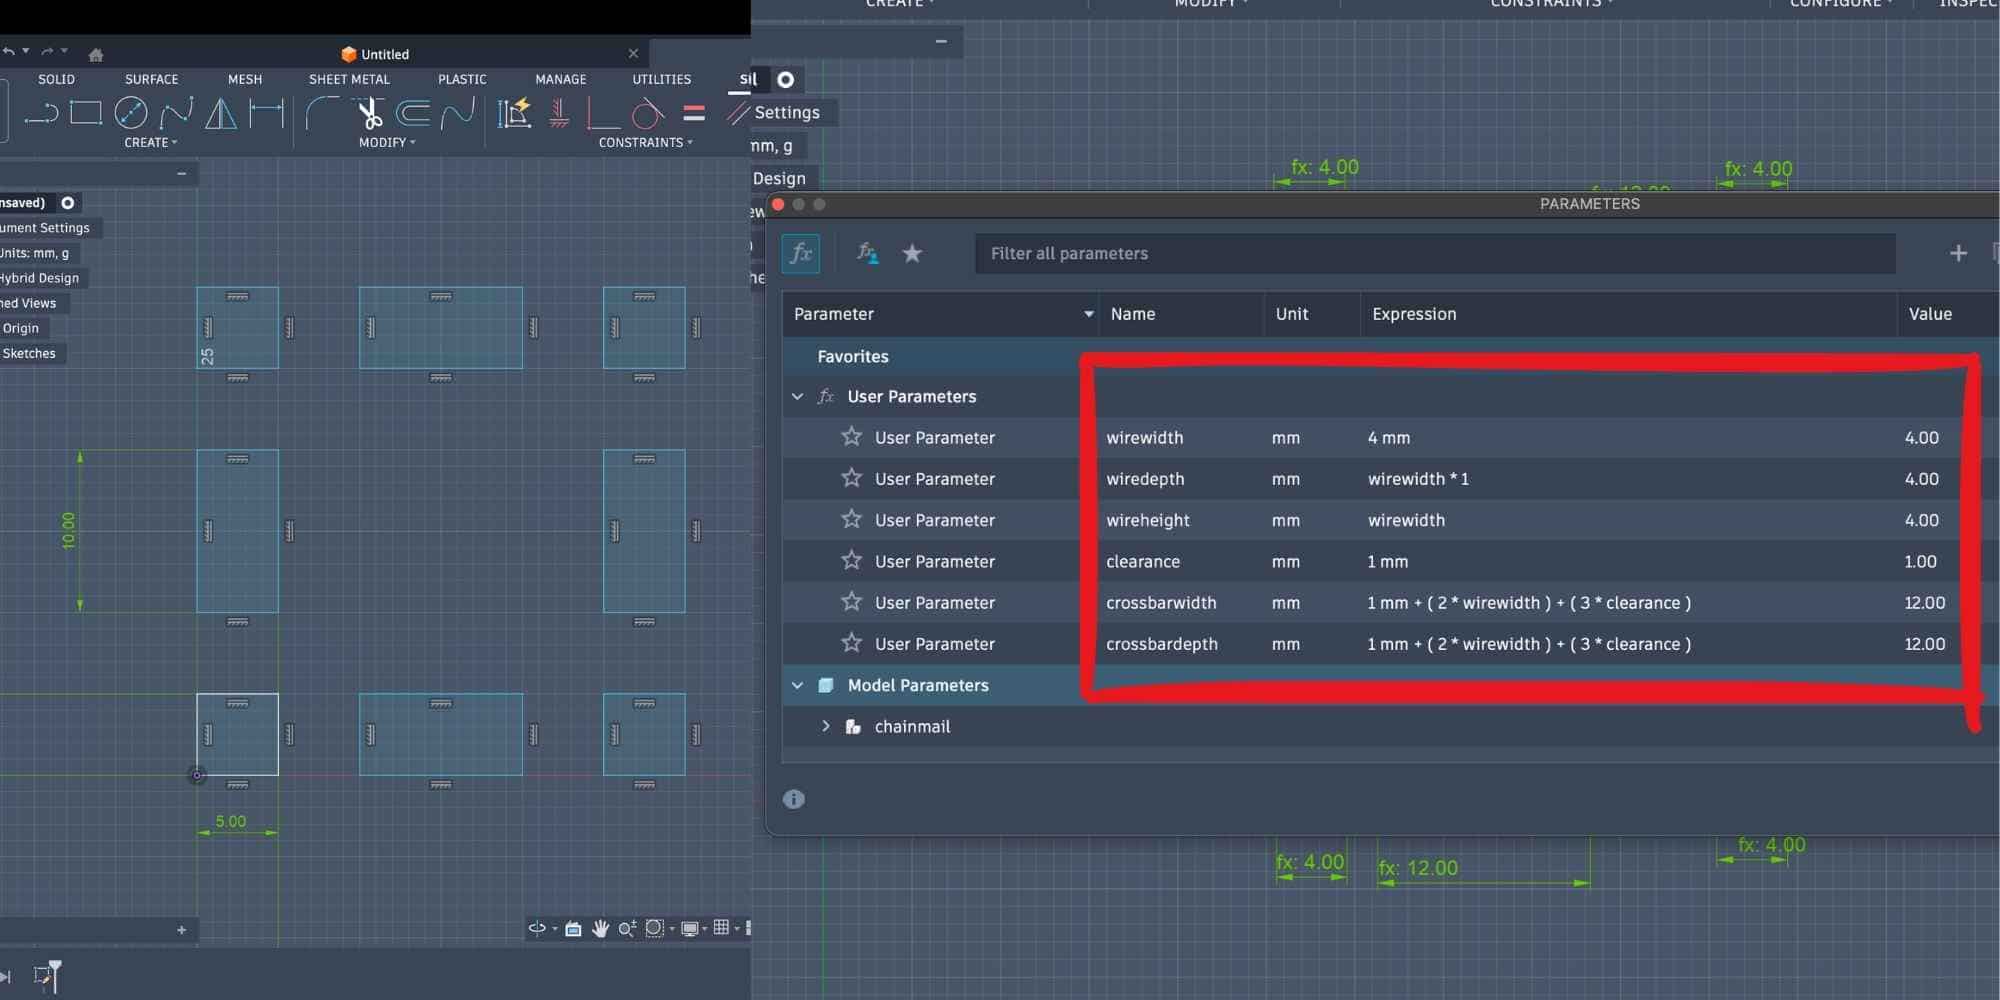Open the CONSTRAINTS dropdown menu
Screen dimensions: 2000x1000
click(x=645, y=143)
